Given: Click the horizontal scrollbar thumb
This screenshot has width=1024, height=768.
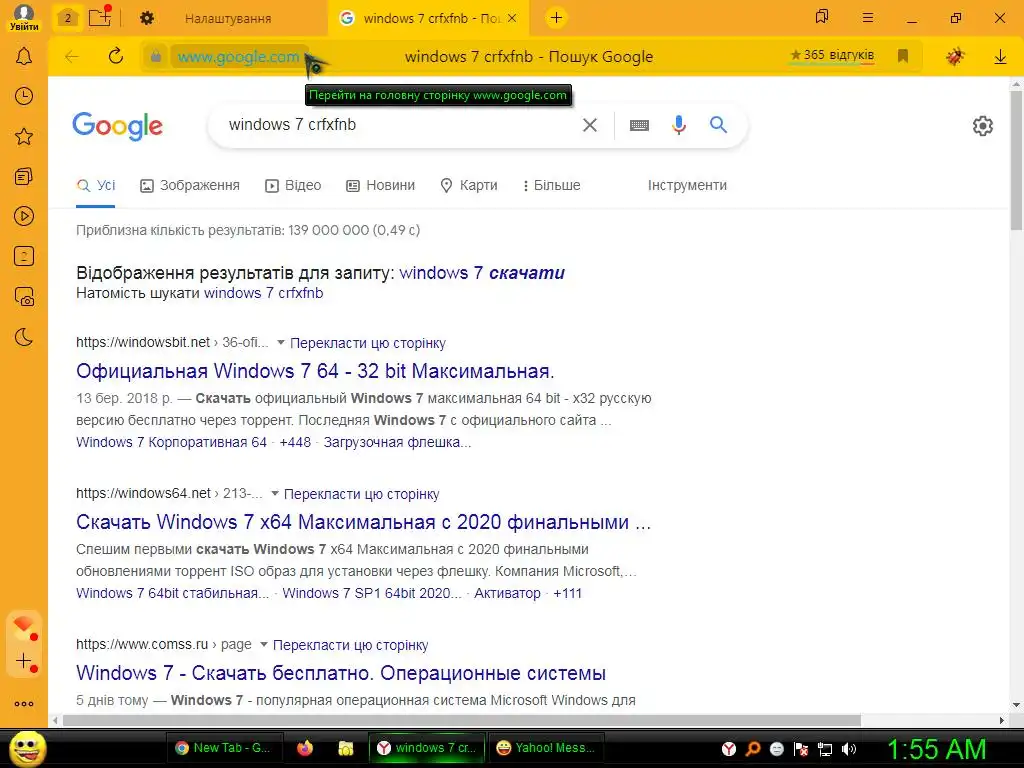Looking at the screenshot, I should coord(462,720).
